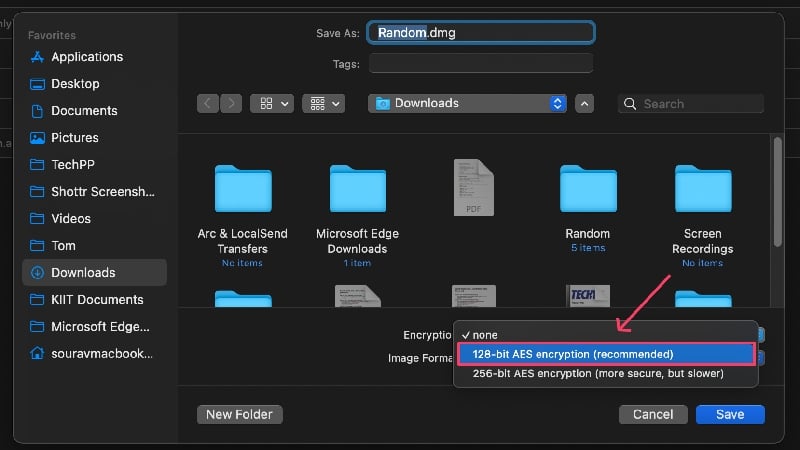
Task: Select the PDF file thumbnail
Action: tap(473, 187)
